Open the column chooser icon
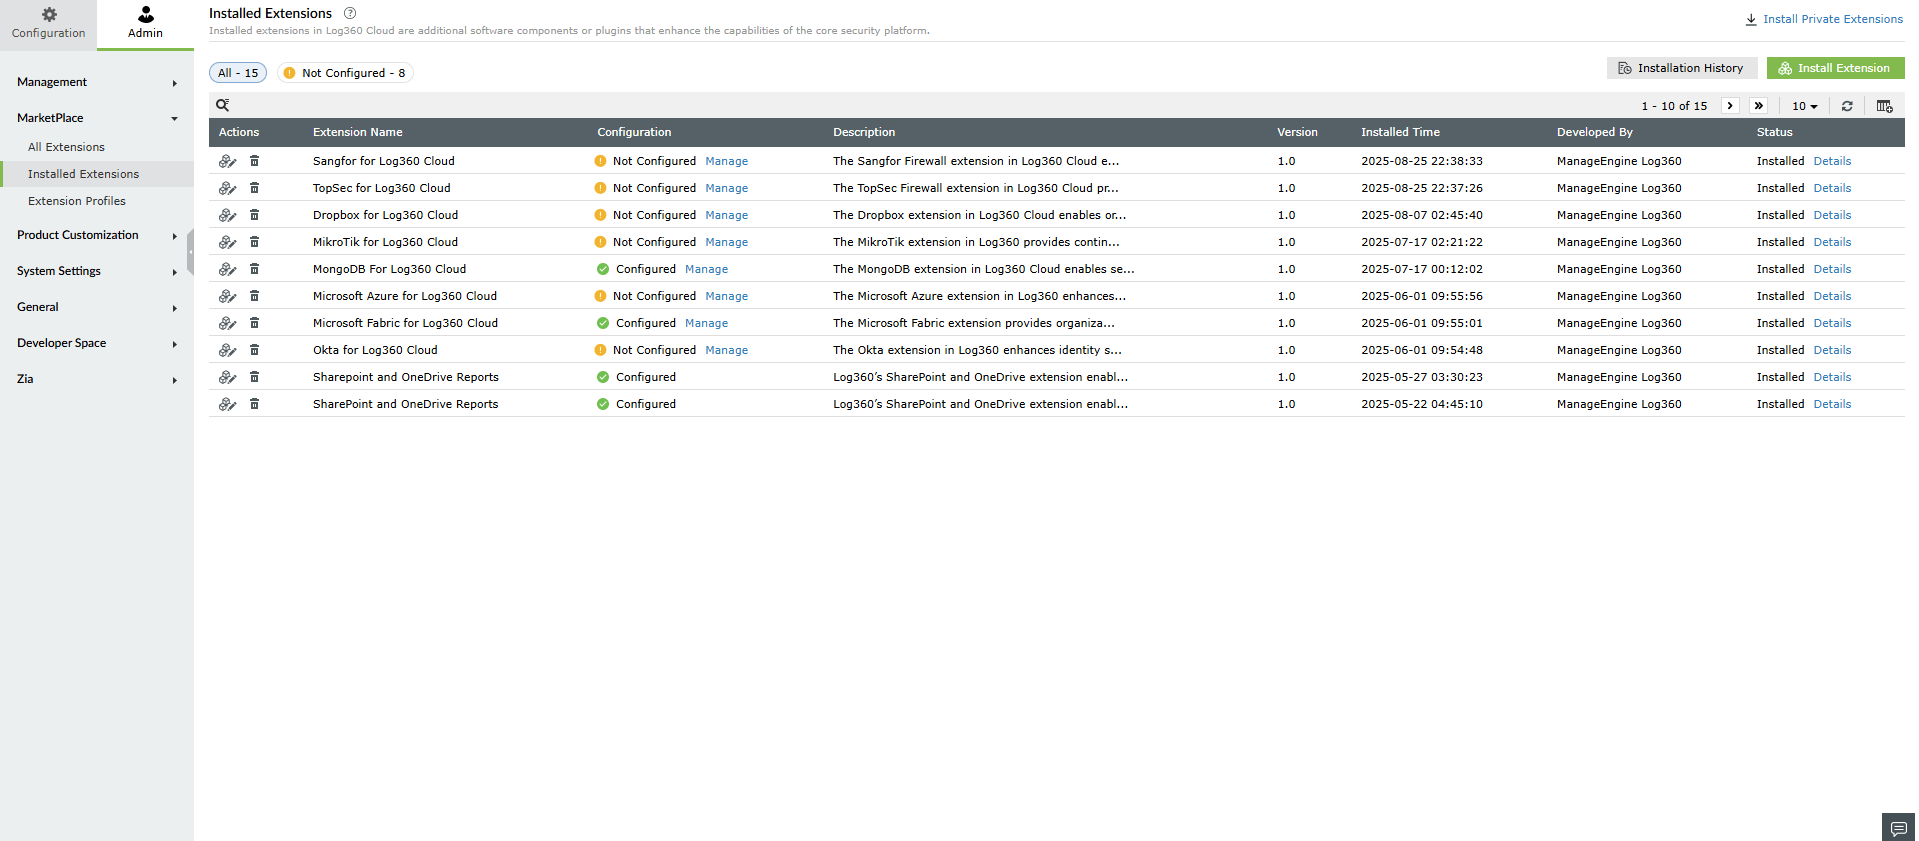The width and height of the screenshot is (1919, 841). (x=1884, y=106)
